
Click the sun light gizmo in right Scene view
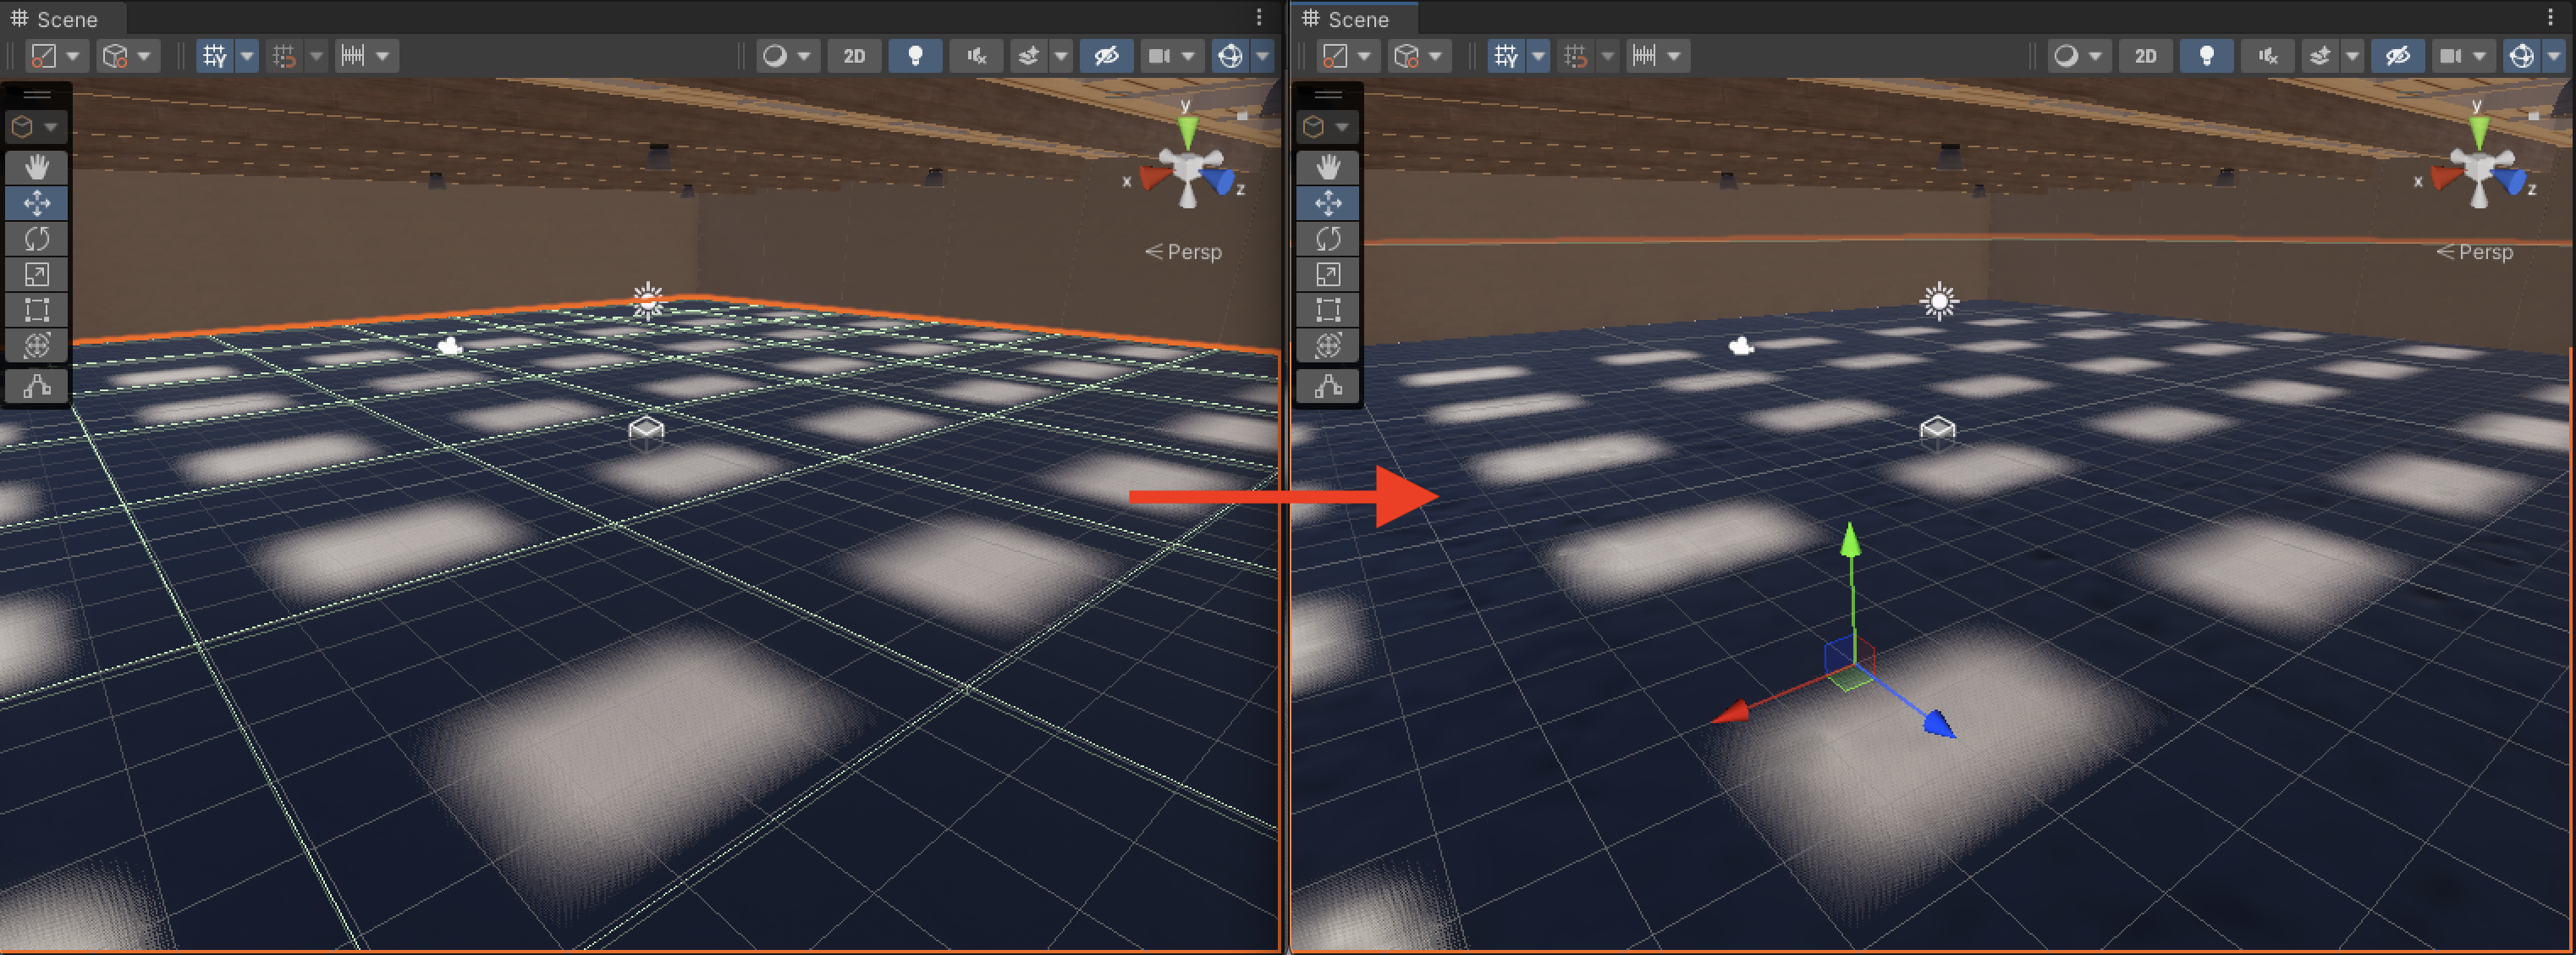tap(1939, 300)
